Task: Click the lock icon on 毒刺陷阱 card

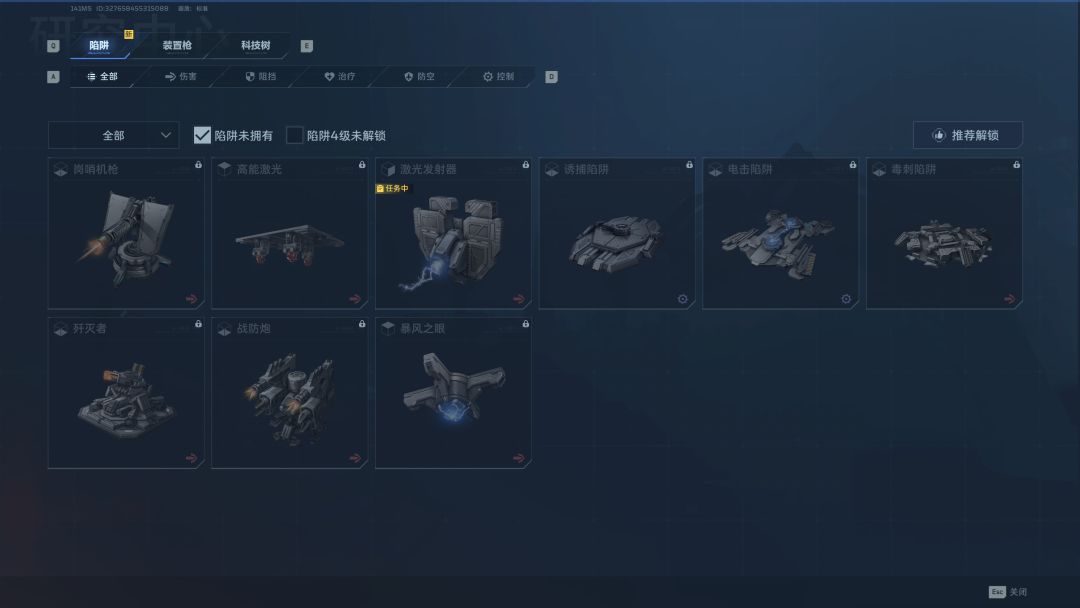Action: [1016, 165]
